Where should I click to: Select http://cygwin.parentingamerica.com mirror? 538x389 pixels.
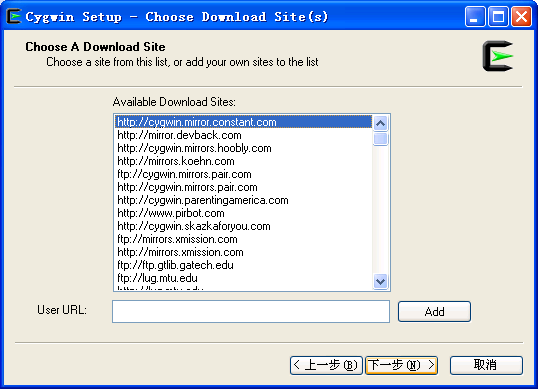244,200
